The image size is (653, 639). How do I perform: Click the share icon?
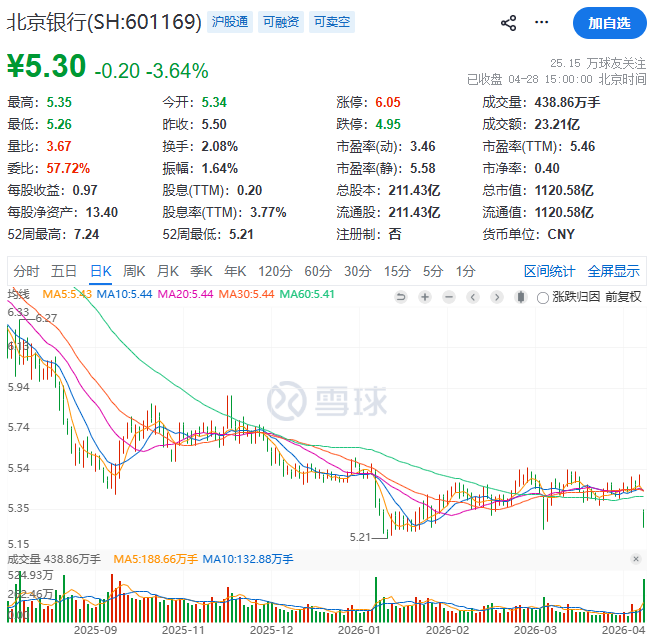point(508,22)
